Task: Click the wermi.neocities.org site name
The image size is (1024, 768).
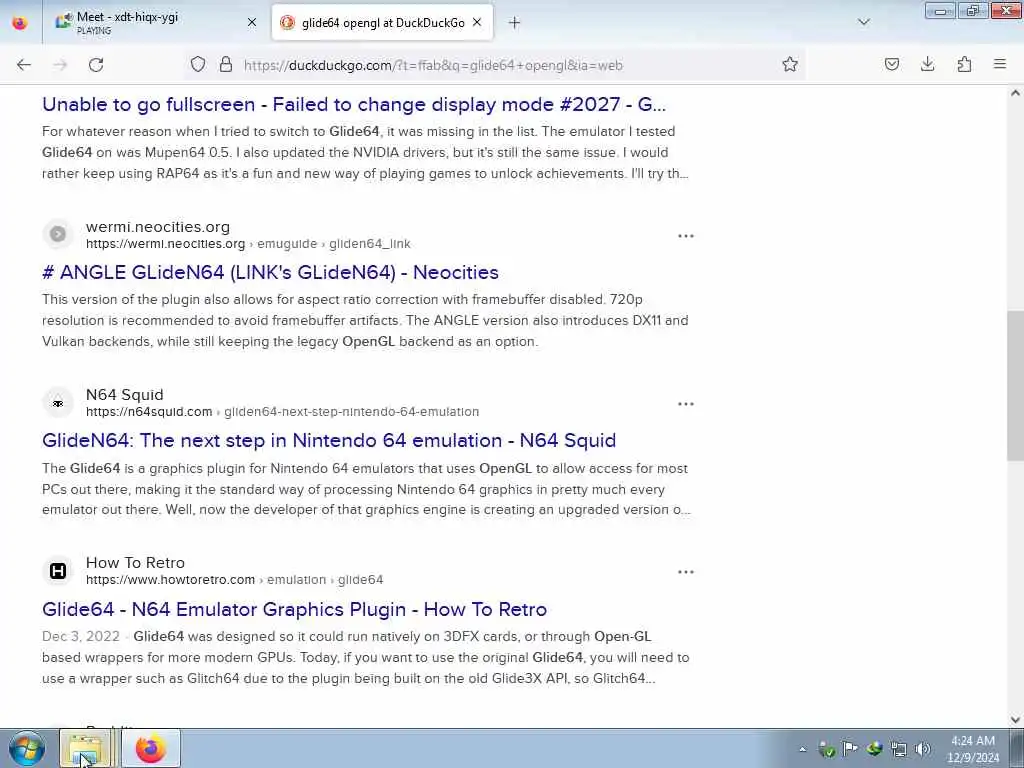Action: coord(157,227)
